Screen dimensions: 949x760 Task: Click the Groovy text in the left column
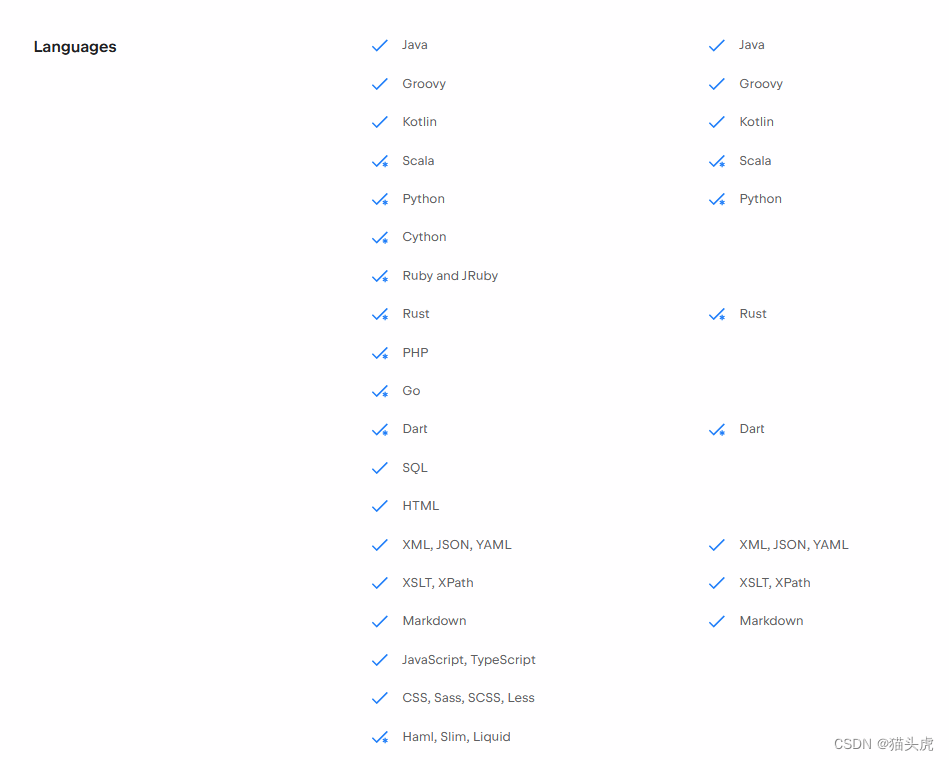click(424, 84)
